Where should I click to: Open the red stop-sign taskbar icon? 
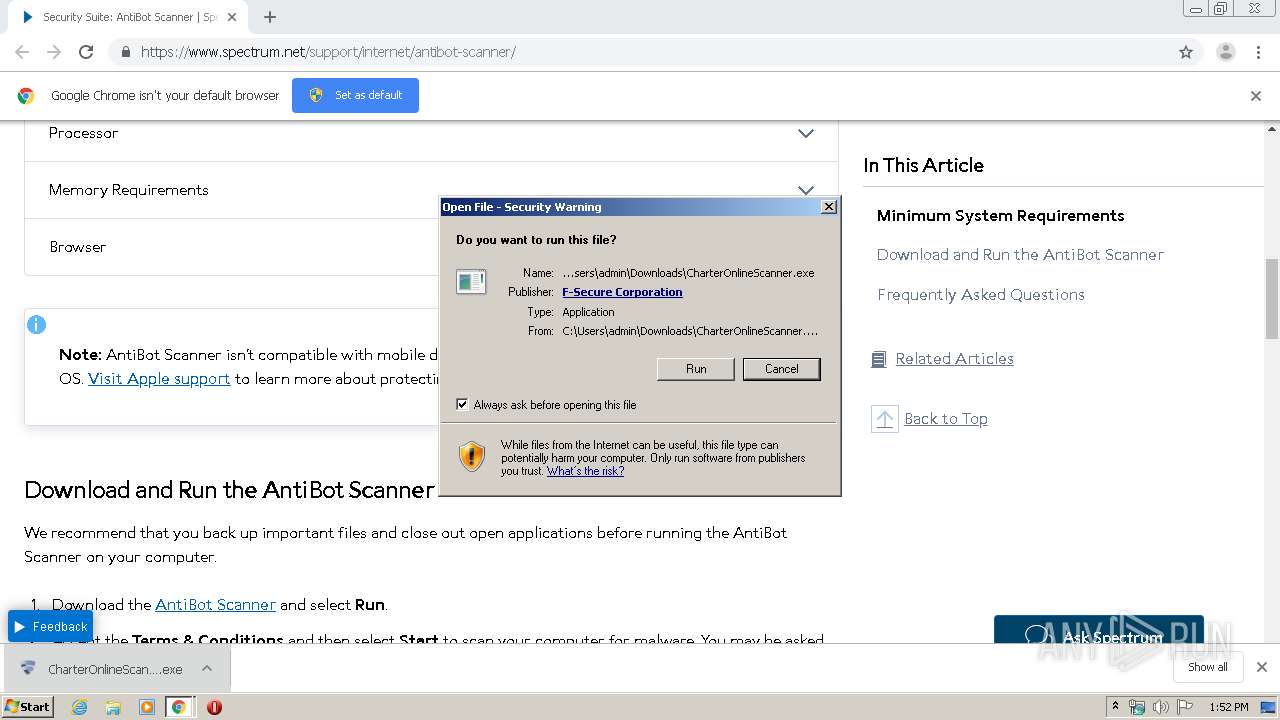point(214,707)
